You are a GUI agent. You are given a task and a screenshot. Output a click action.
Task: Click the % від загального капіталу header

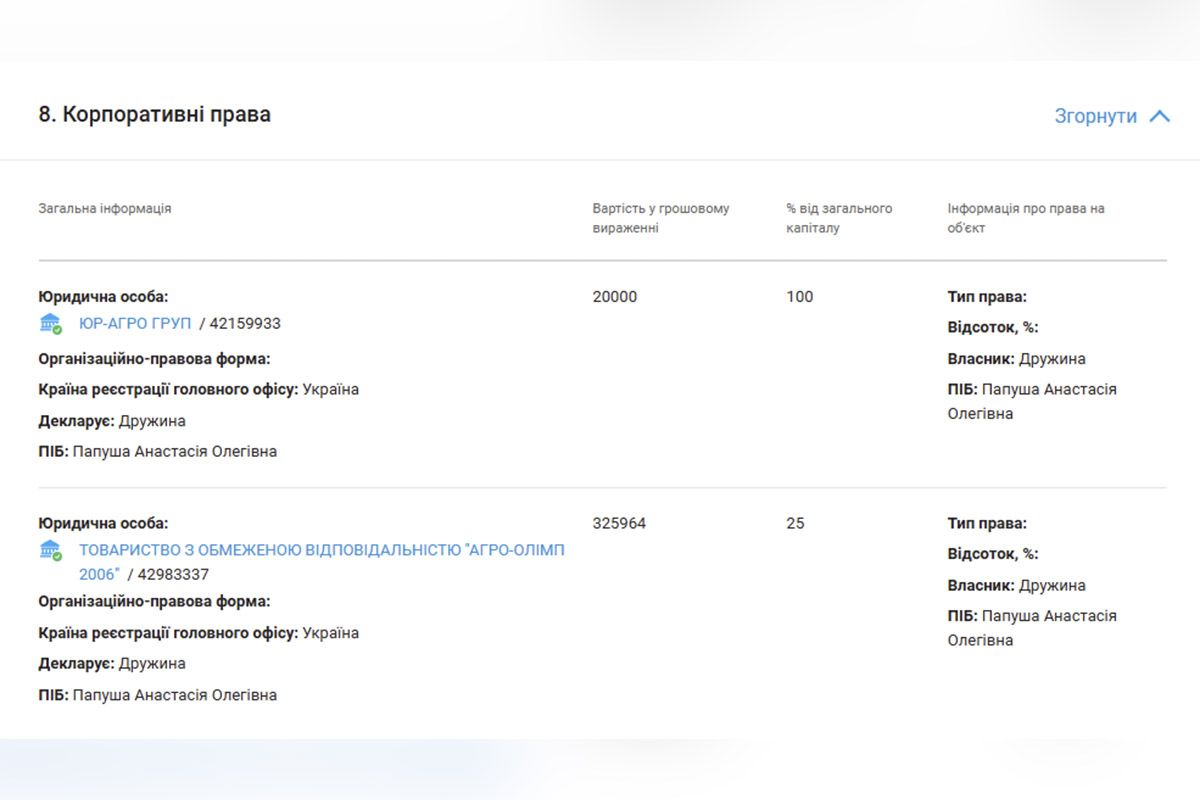tap(839, 218)
